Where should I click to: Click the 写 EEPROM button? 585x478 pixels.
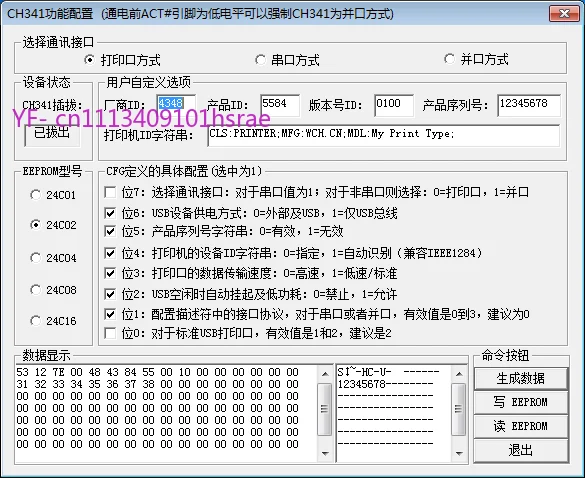[x=521, y=402]
